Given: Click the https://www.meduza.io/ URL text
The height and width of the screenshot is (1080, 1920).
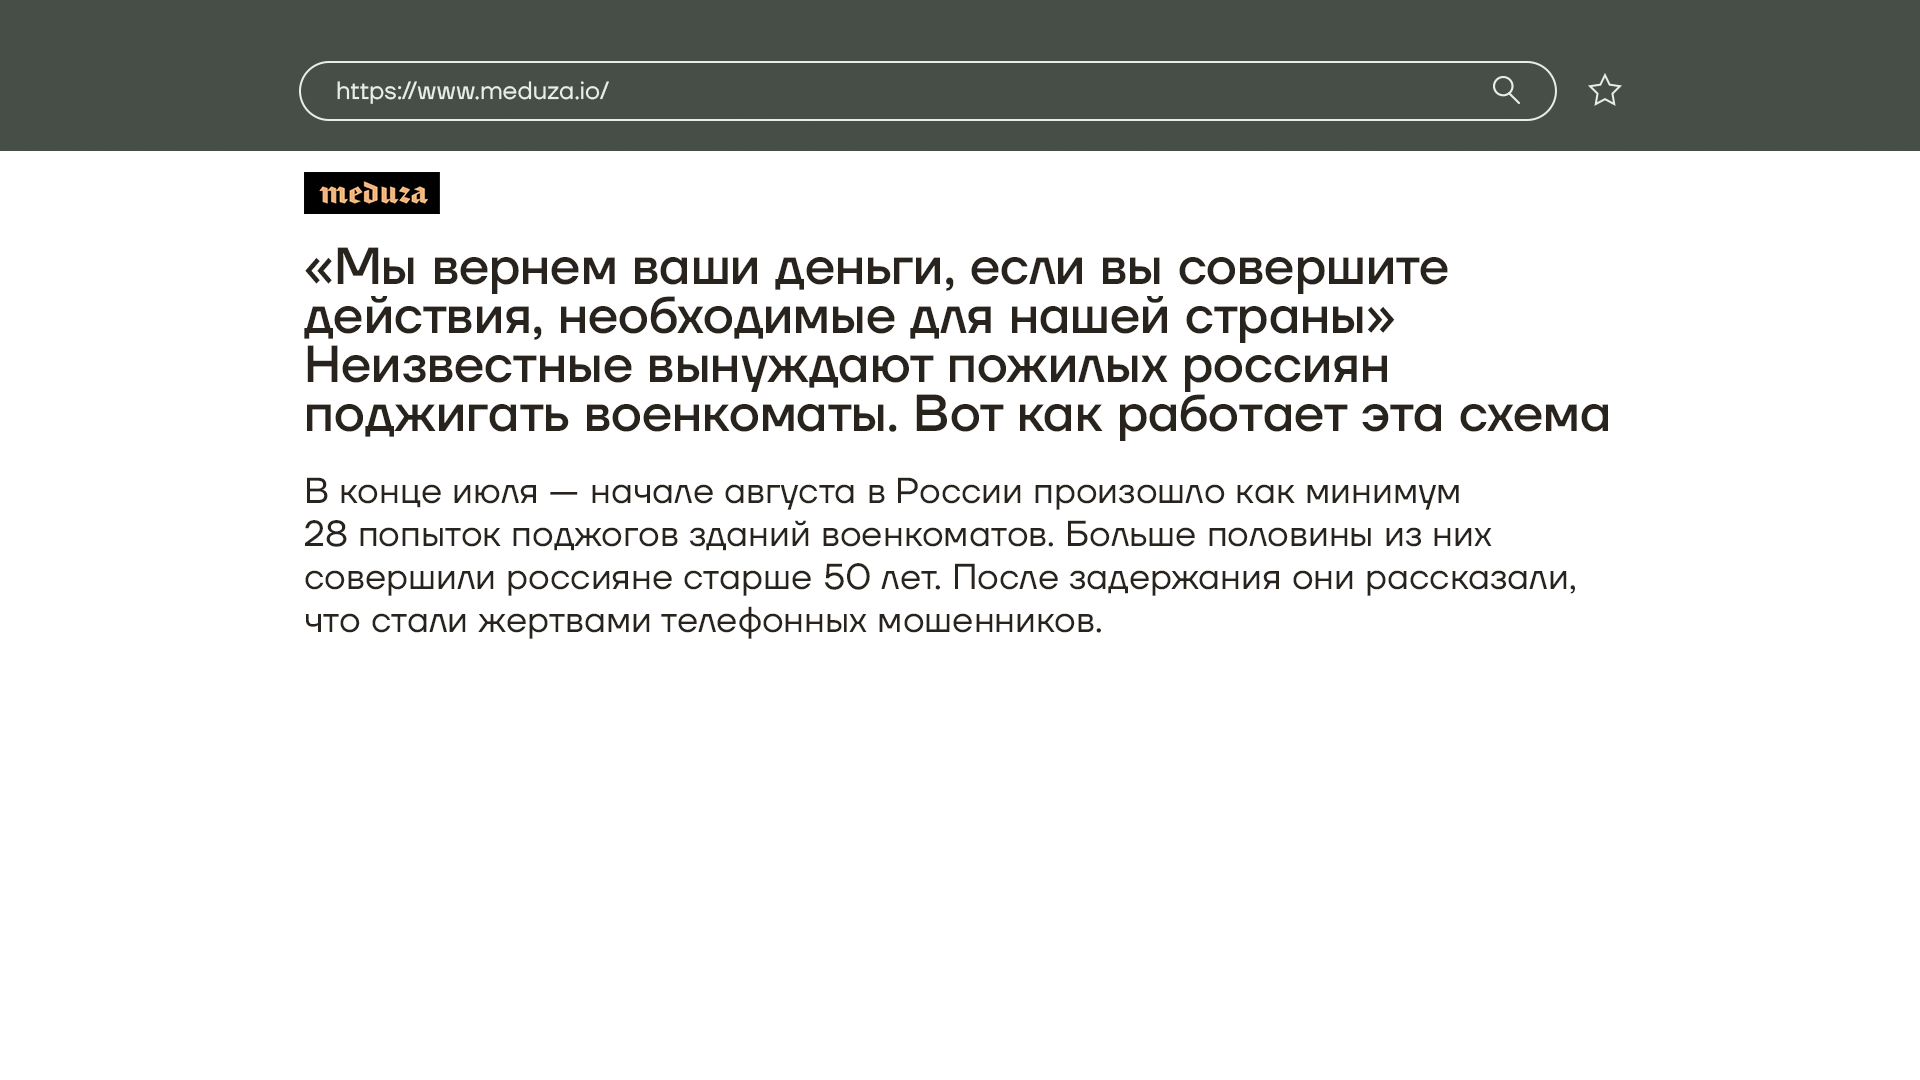Looking at the screenshot, I should click(471, 91).
